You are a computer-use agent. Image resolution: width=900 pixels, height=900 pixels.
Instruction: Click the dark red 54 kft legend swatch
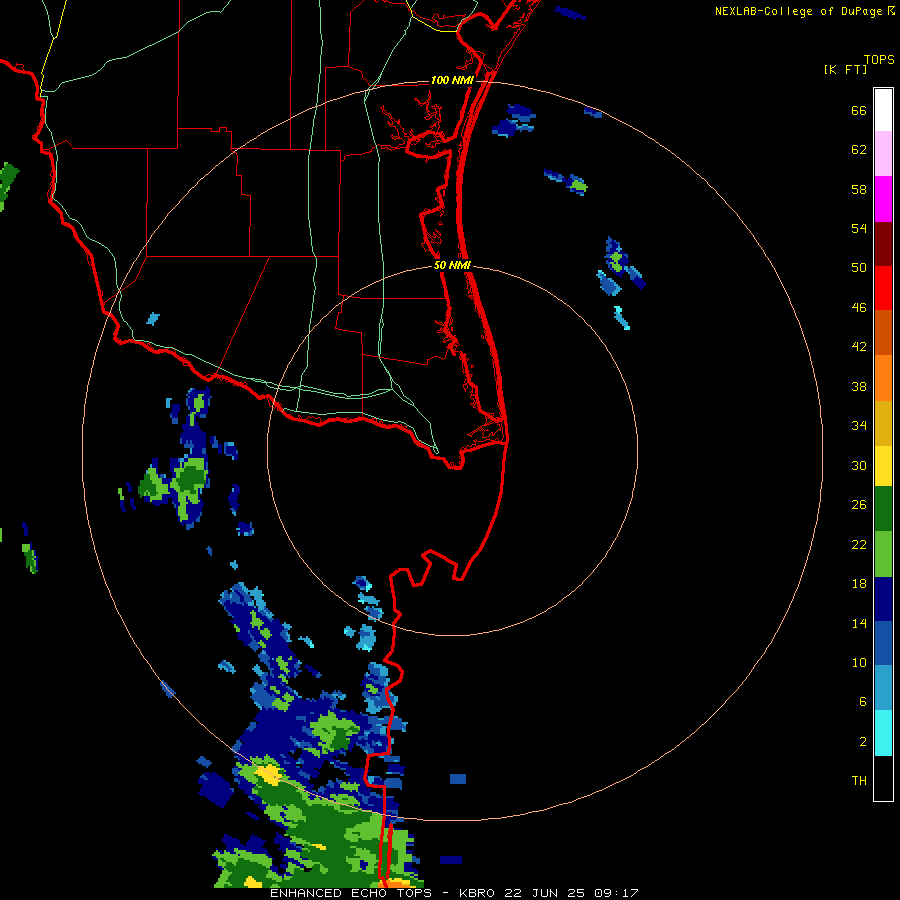coord(883,244)
